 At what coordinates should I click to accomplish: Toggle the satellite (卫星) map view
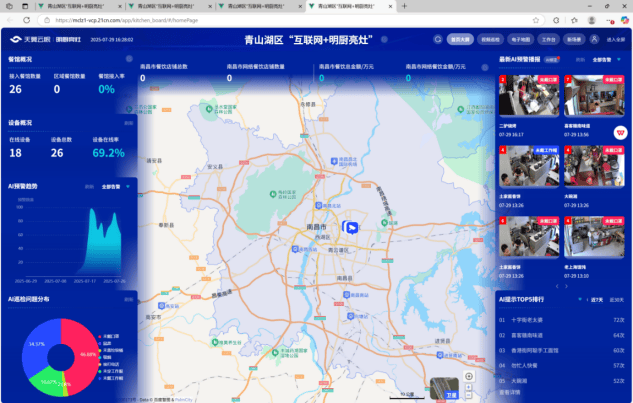[451, 393]
